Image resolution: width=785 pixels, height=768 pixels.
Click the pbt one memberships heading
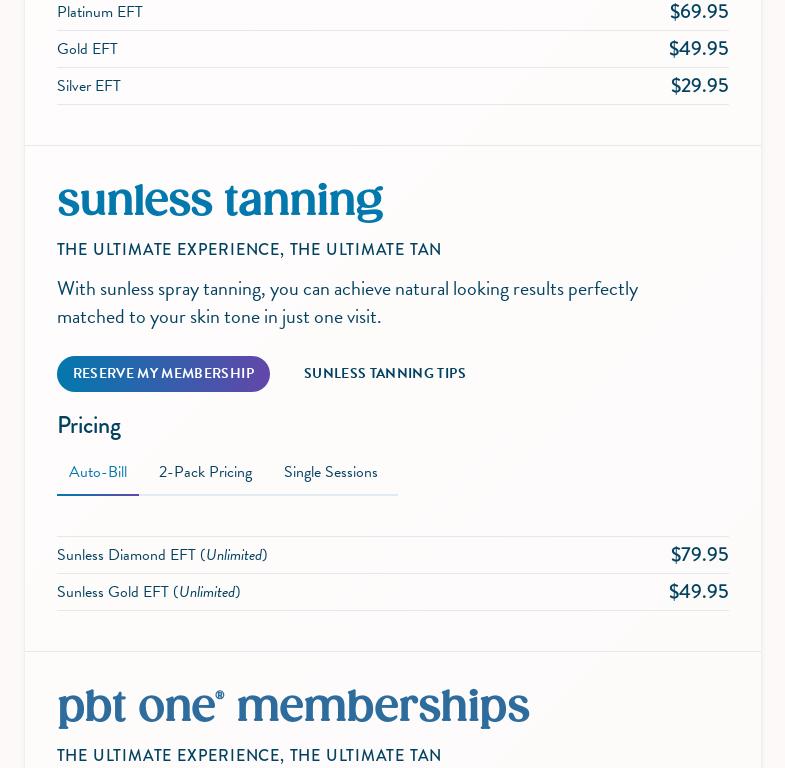click(293, 706)
